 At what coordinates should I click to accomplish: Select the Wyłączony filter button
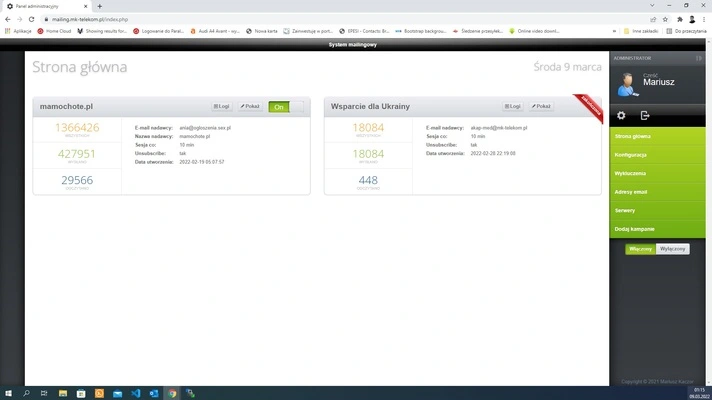[x=672, y=249]
